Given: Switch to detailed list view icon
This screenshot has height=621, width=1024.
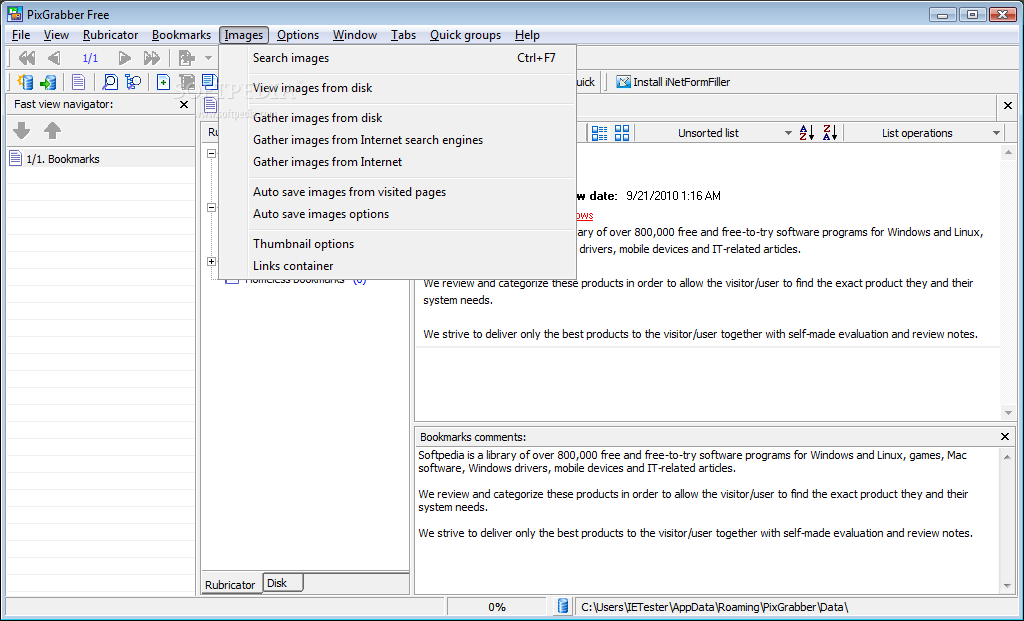Looking at the screenshot, I should 599,133.
